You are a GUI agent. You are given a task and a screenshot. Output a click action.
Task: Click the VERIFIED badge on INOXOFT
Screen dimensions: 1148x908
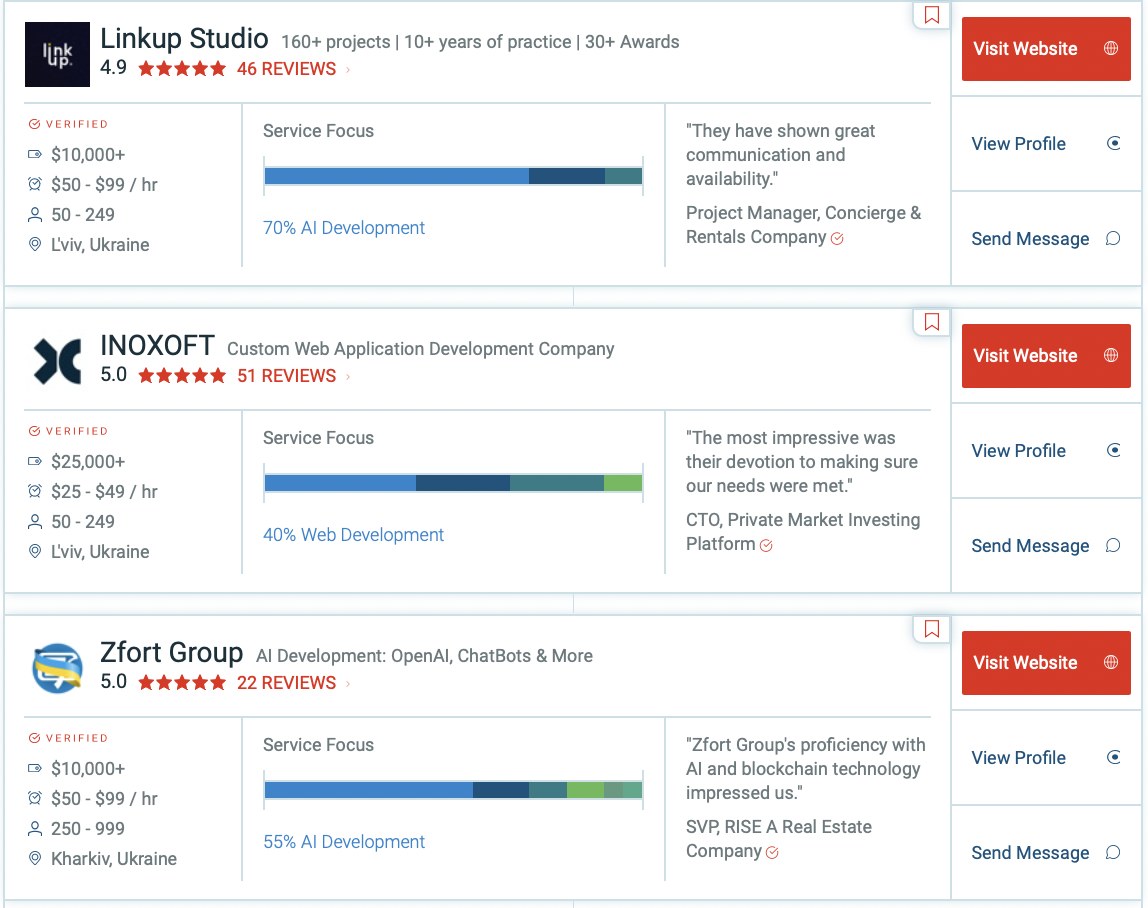pyautogui.click(x=68, y=431)
